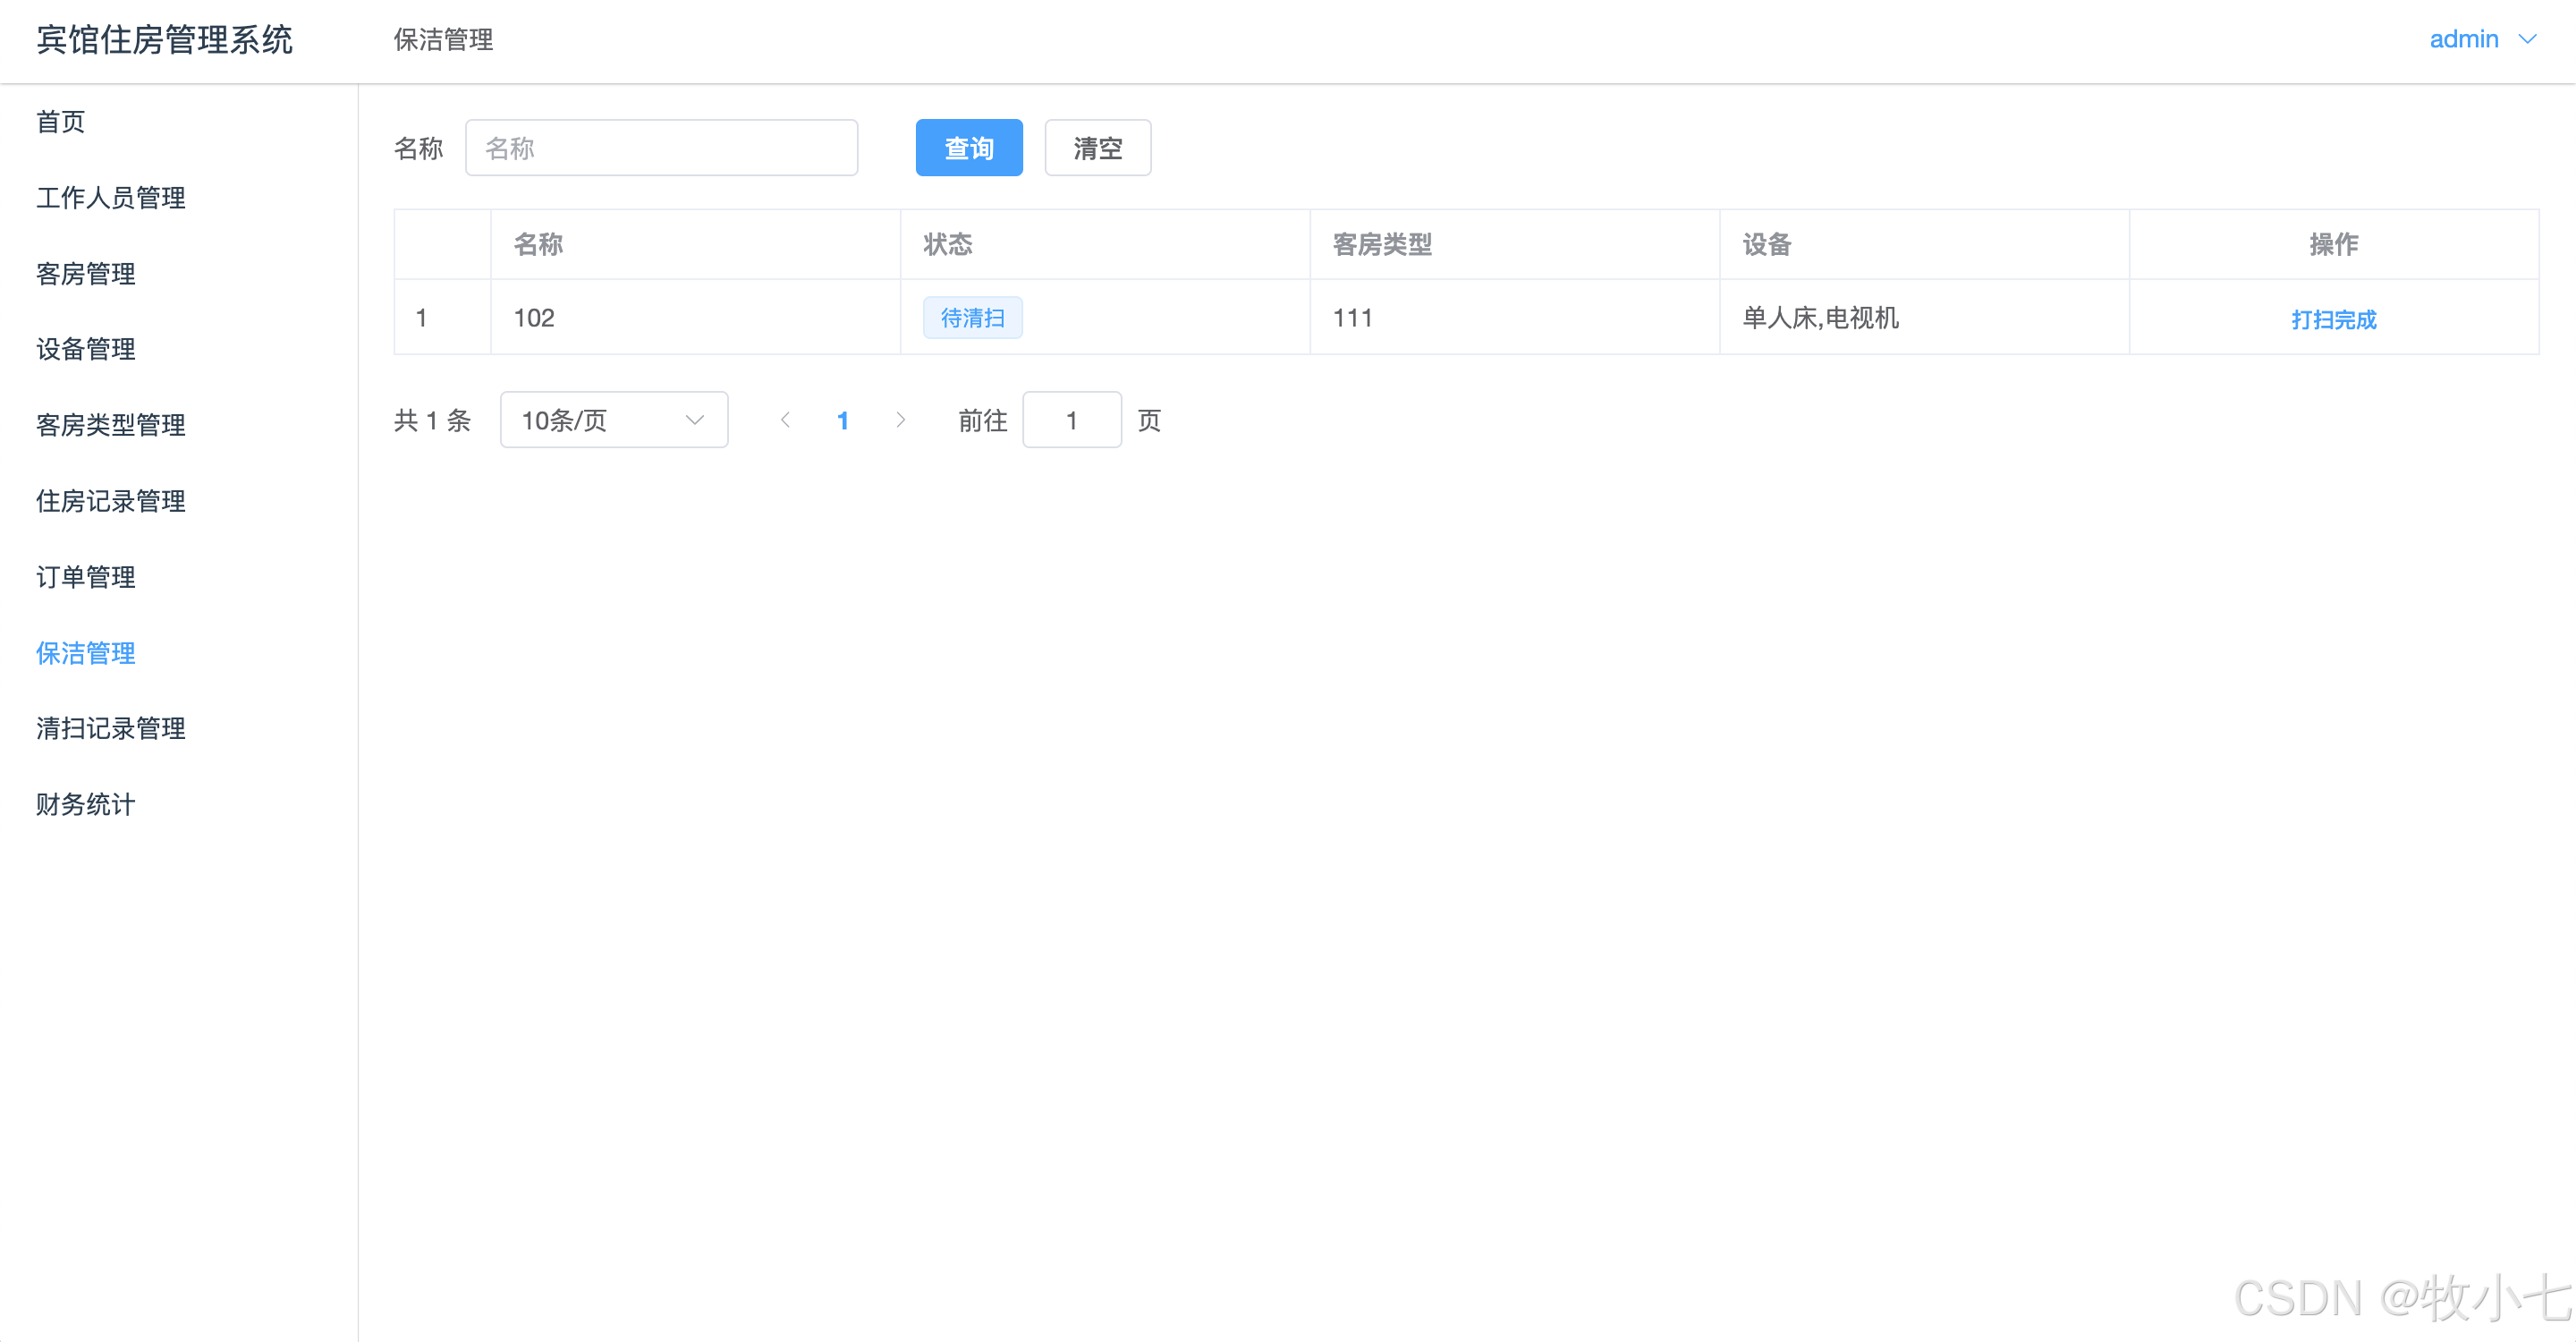Click the 打扫完成 link for room 102
The image size is (2576, 1342).
2333,319
